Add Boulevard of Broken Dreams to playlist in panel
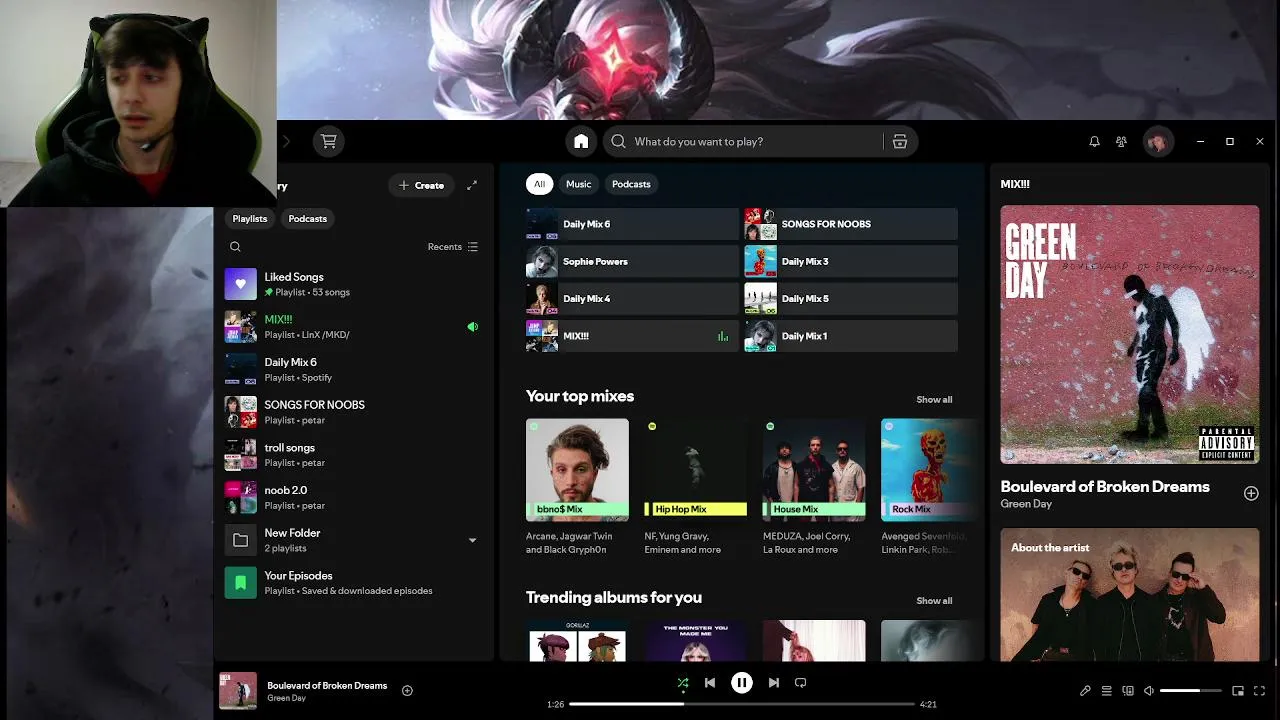The height and width of the screenshot is (720, 1280). click(x=1251, y=494)
